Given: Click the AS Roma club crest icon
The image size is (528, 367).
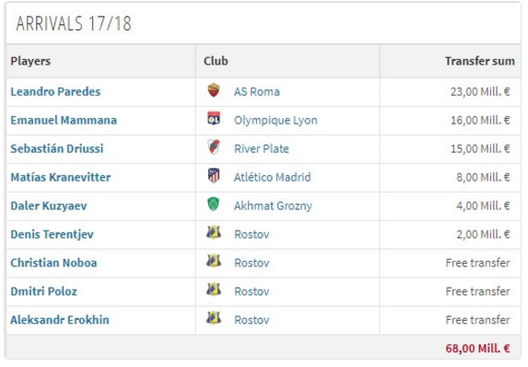Looking at the screenshot, I should click(213, 90).
